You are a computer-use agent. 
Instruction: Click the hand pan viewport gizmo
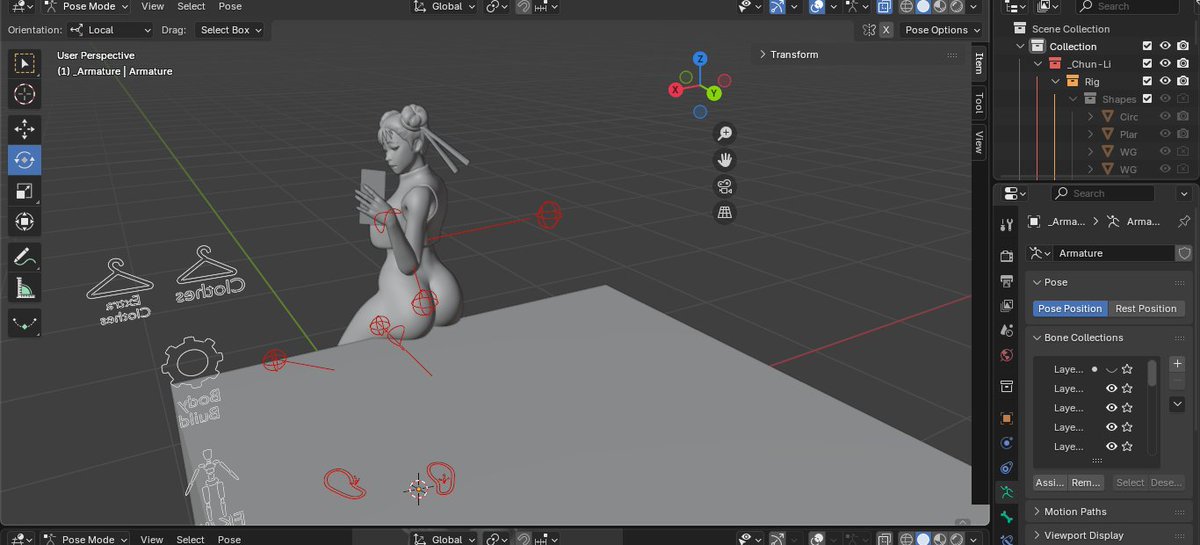[x=725, y=160]
